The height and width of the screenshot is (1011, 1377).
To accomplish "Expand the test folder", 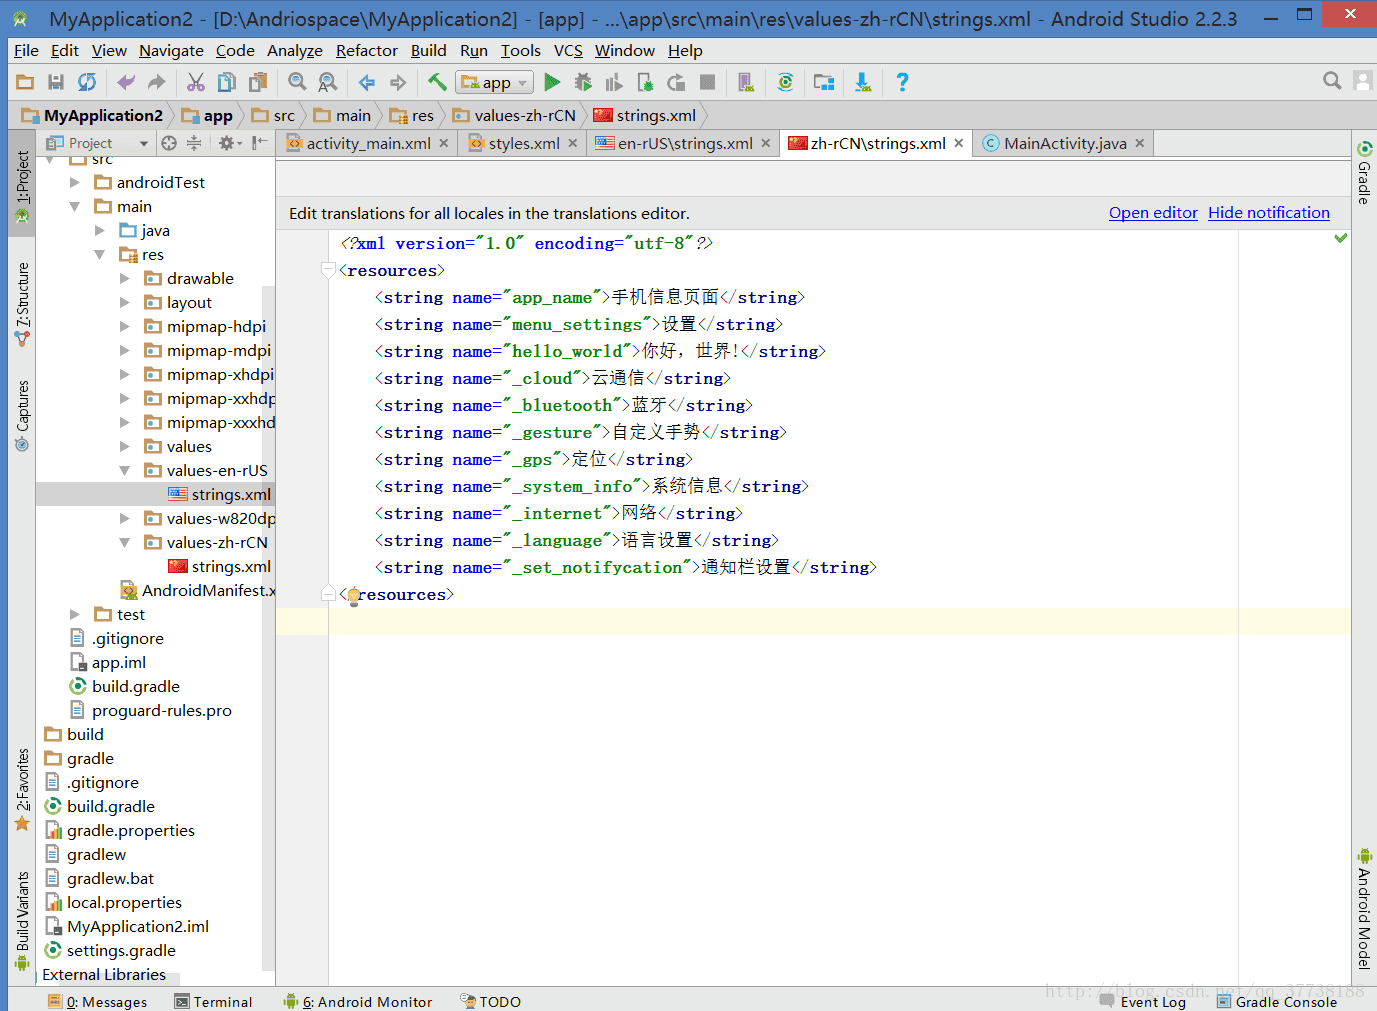I will 75,614.
